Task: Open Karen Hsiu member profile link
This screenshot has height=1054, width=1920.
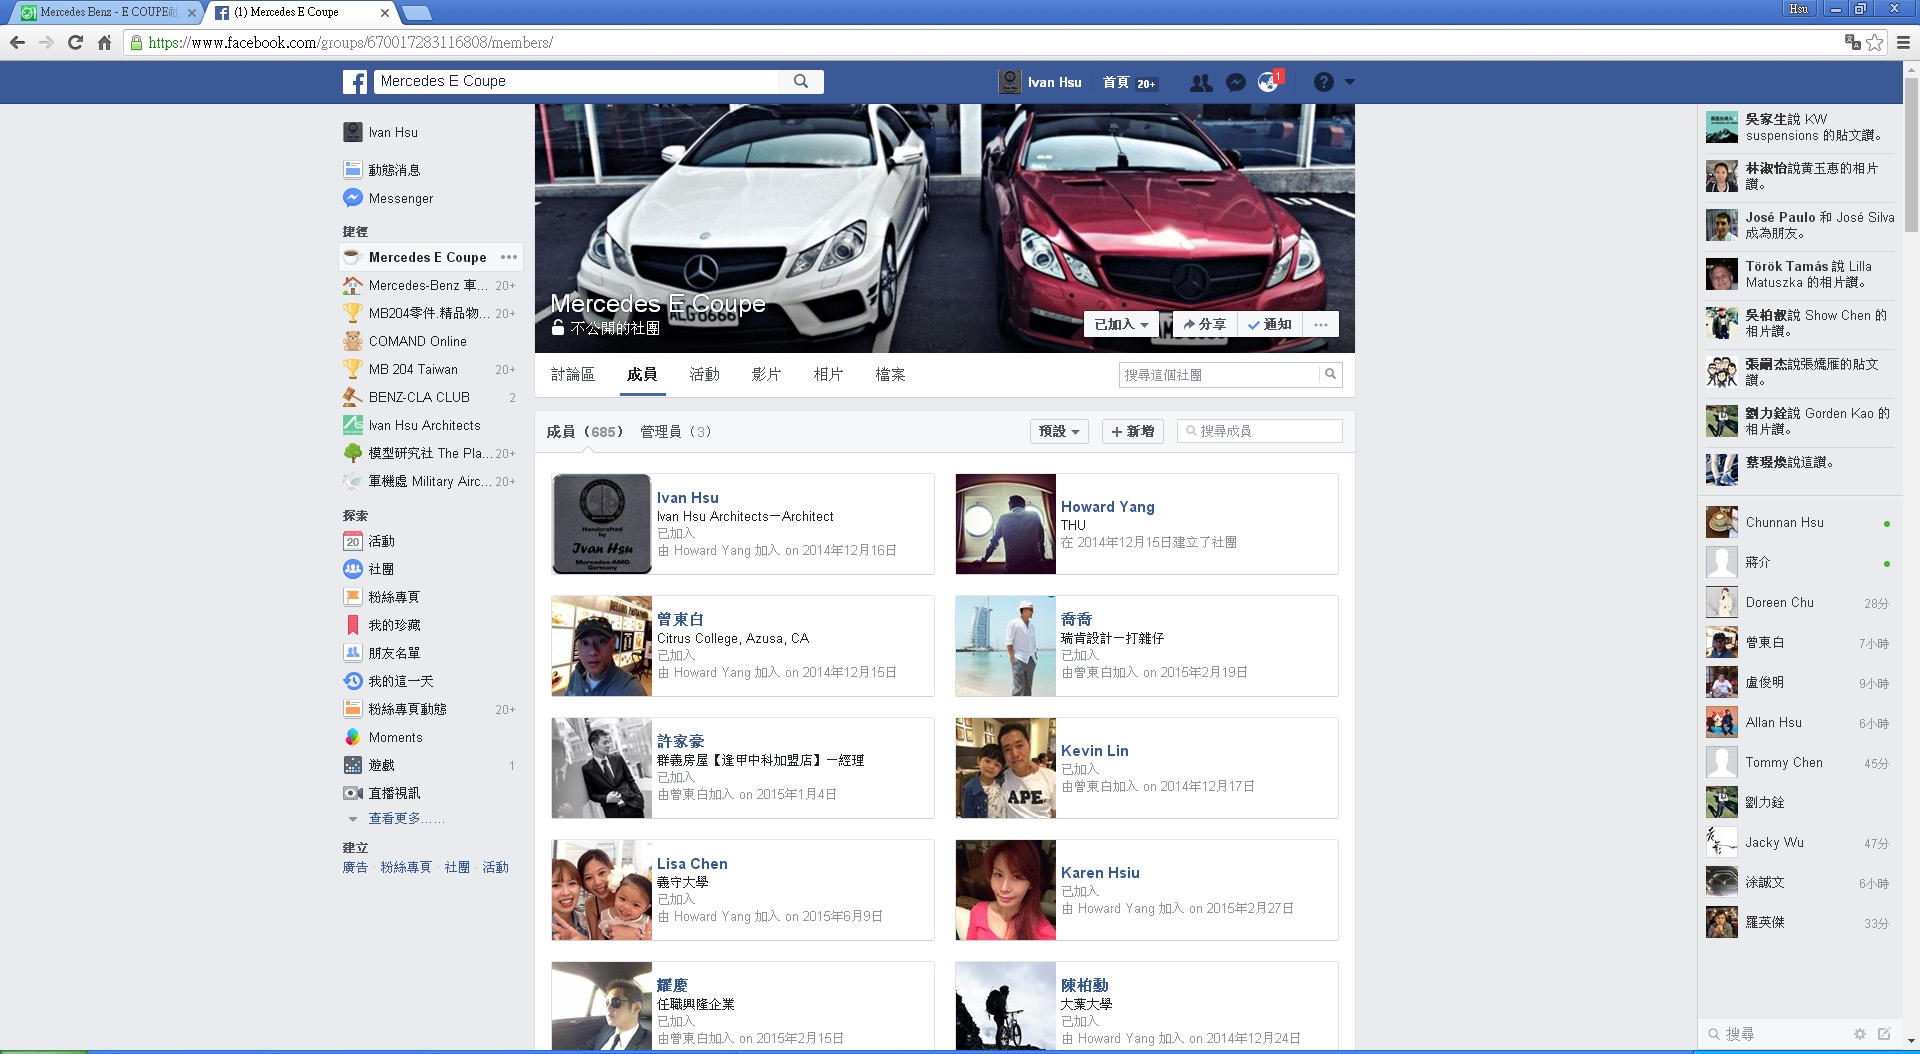Action: point(1100,873)
